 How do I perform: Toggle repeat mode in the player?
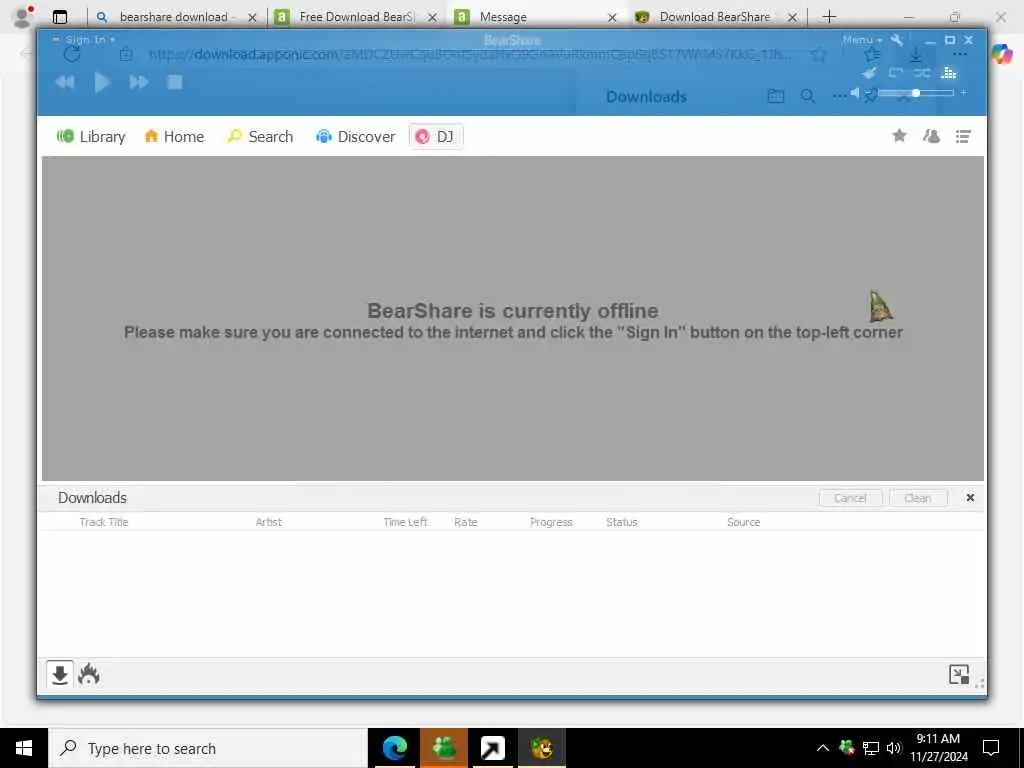(896, 72)
